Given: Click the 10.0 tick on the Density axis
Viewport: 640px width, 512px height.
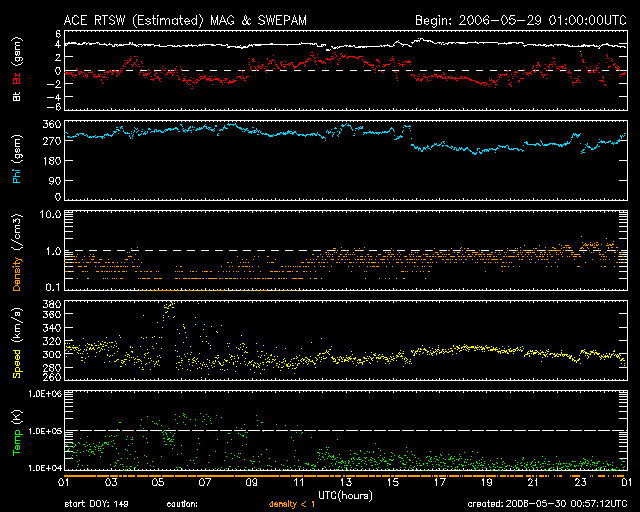Looking at the screenshot, I should pyautogui.click(x=44, y=214).
